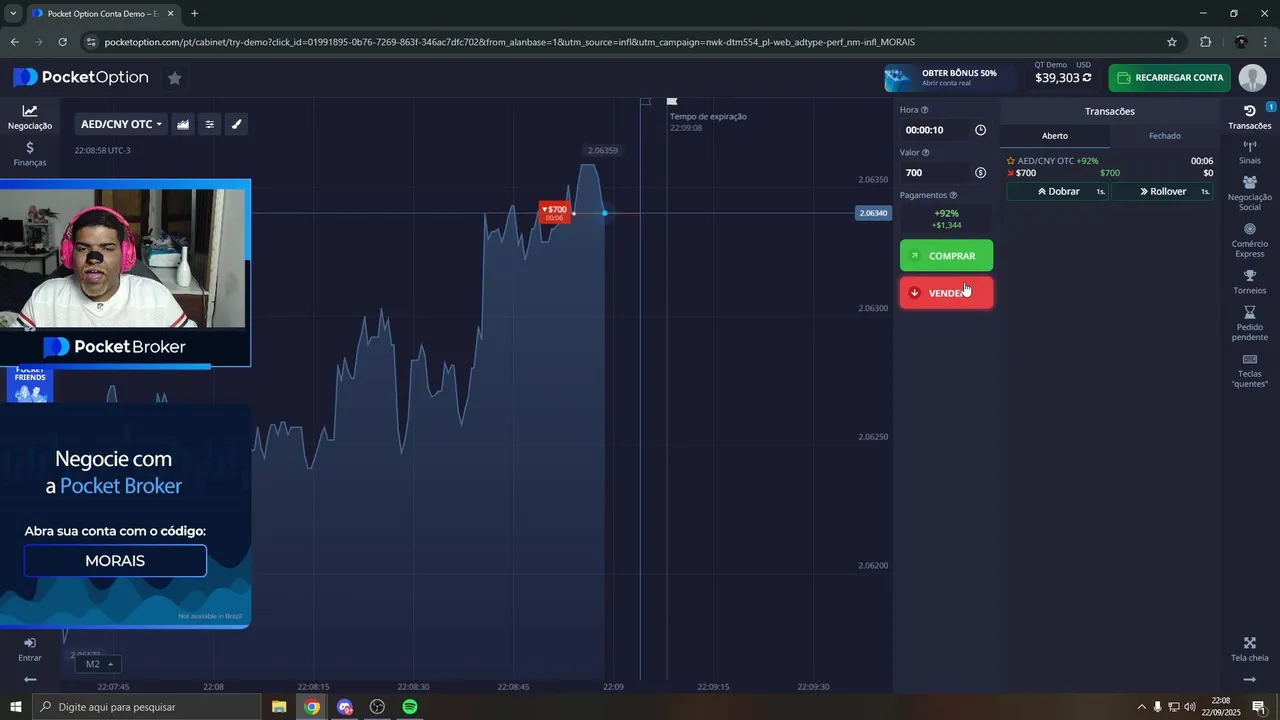This screenshot has height=720, width=1280.
Task: Open the user profile avatar
Action: click(x=1252, y=78)
